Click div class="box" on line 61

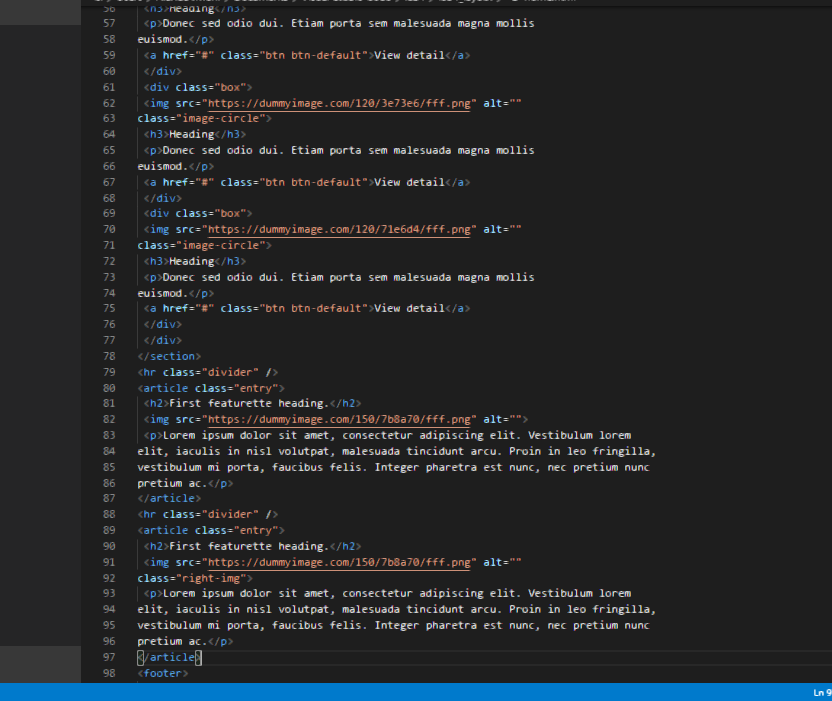[x=198, y=87]
